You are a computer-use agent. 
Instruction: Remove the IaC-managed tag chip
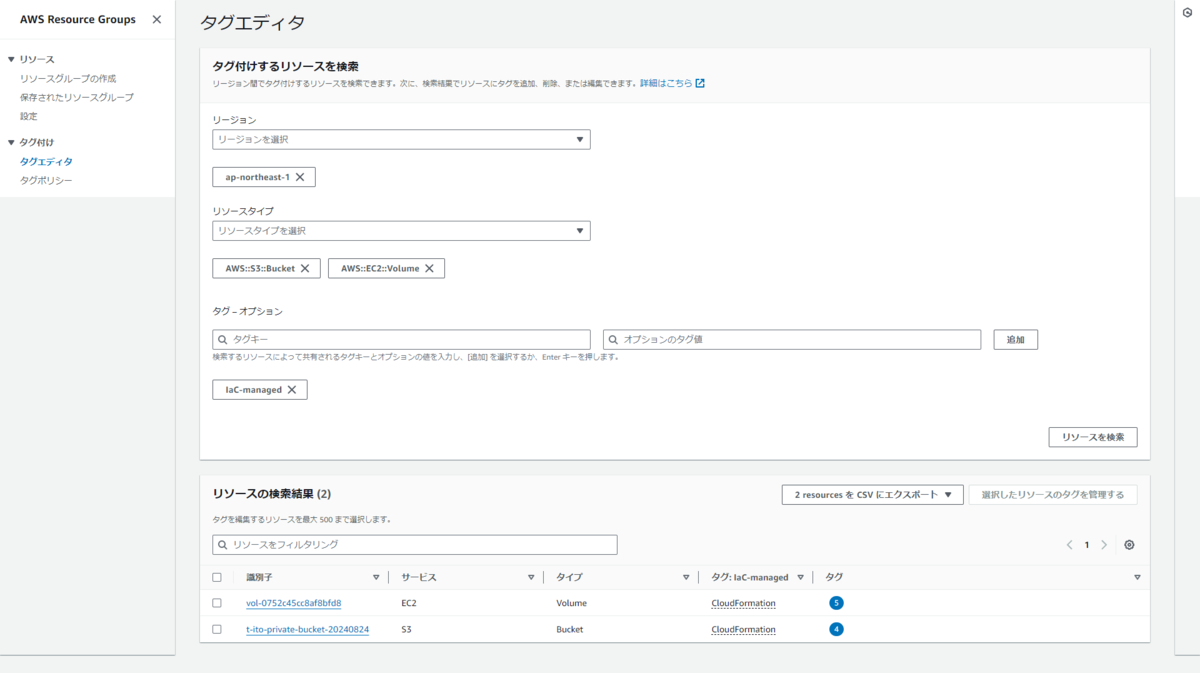click(x=292, y=390)
